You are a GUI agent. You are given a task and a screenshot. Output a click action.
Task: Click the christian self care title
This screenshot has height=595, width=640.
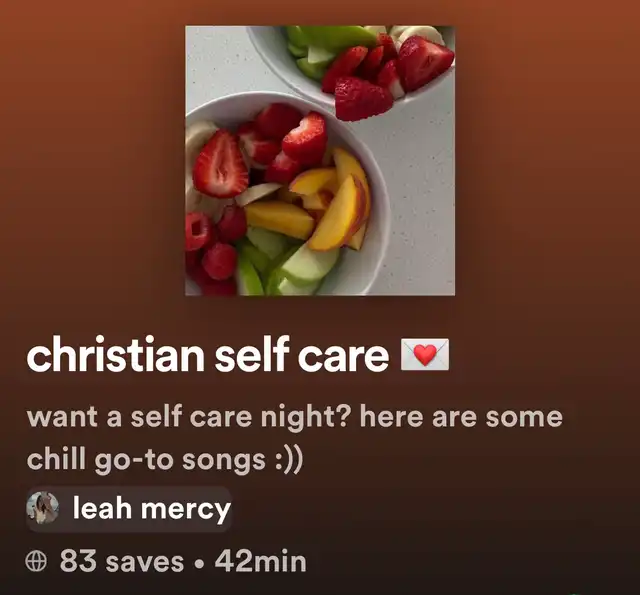point(208,354)
